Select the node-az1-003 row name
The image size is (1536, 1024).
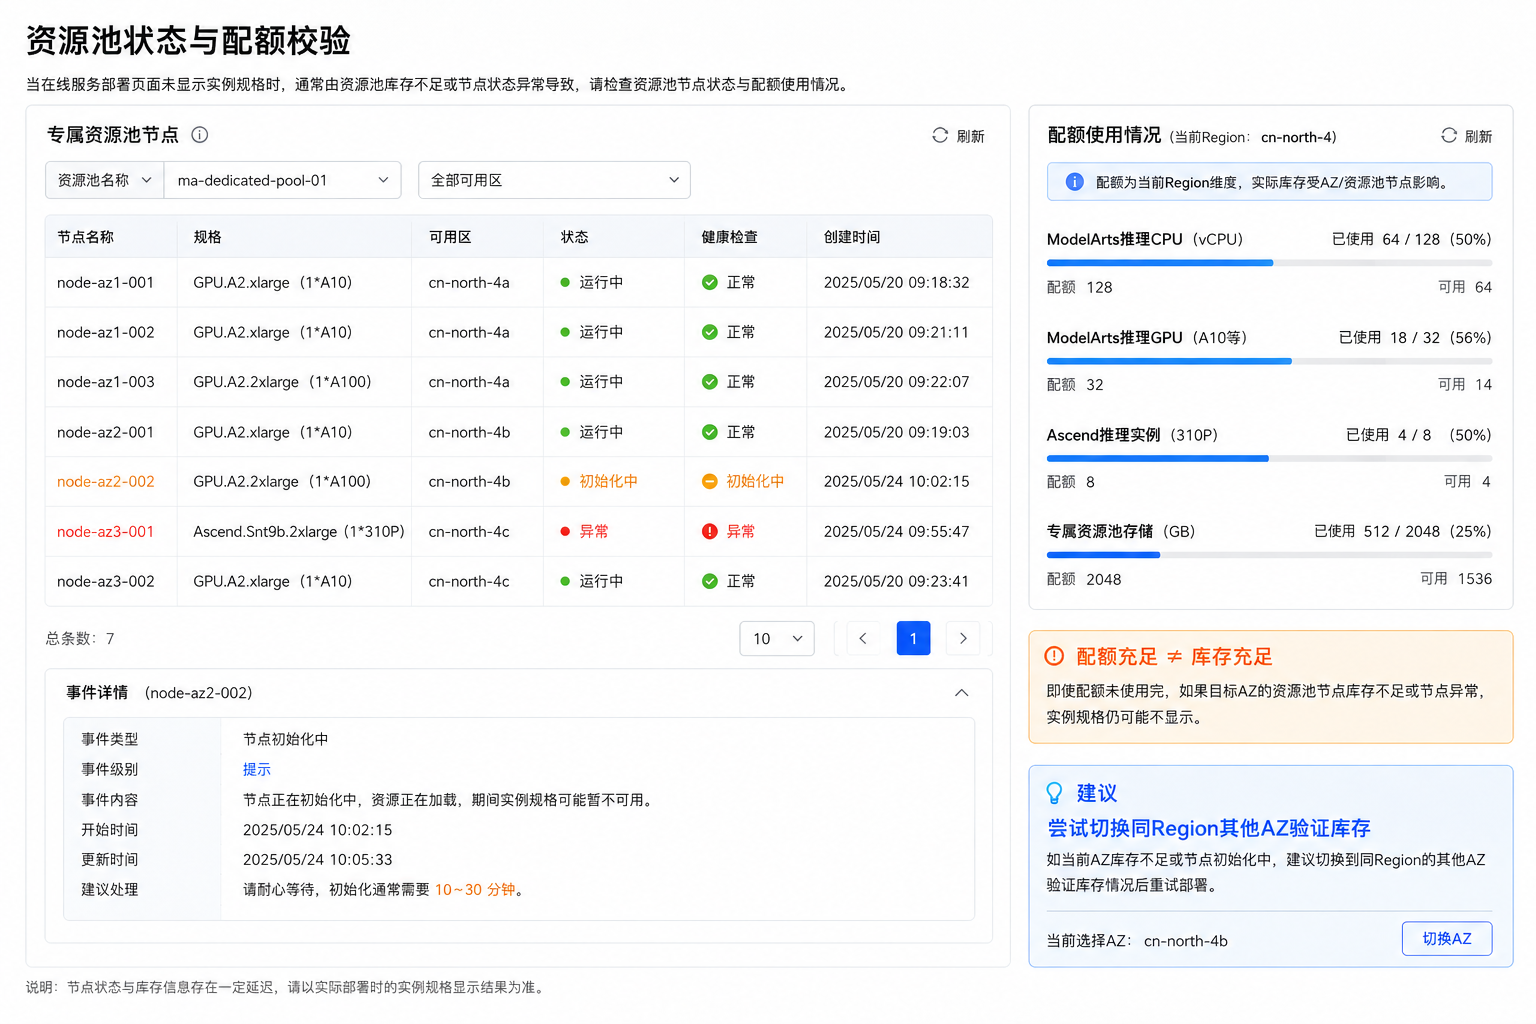tap(106, 382)
